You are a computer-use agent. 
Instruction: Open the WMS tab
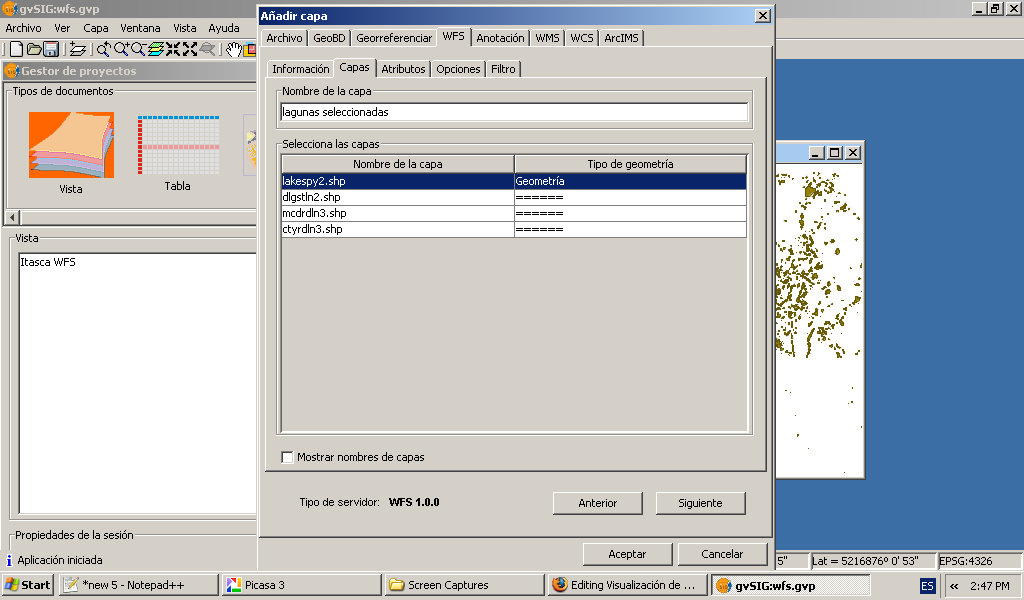coord(547,38)
